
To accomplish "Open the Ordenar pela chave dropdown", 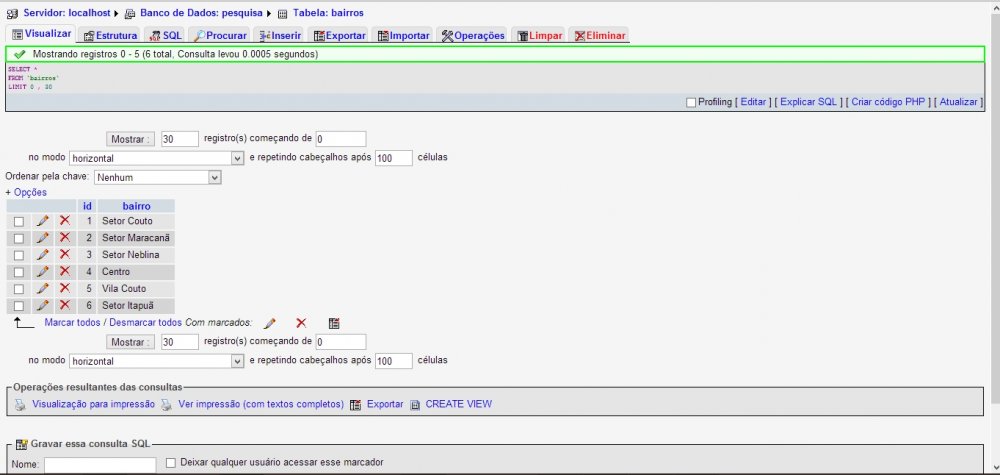I will point(157,177).
